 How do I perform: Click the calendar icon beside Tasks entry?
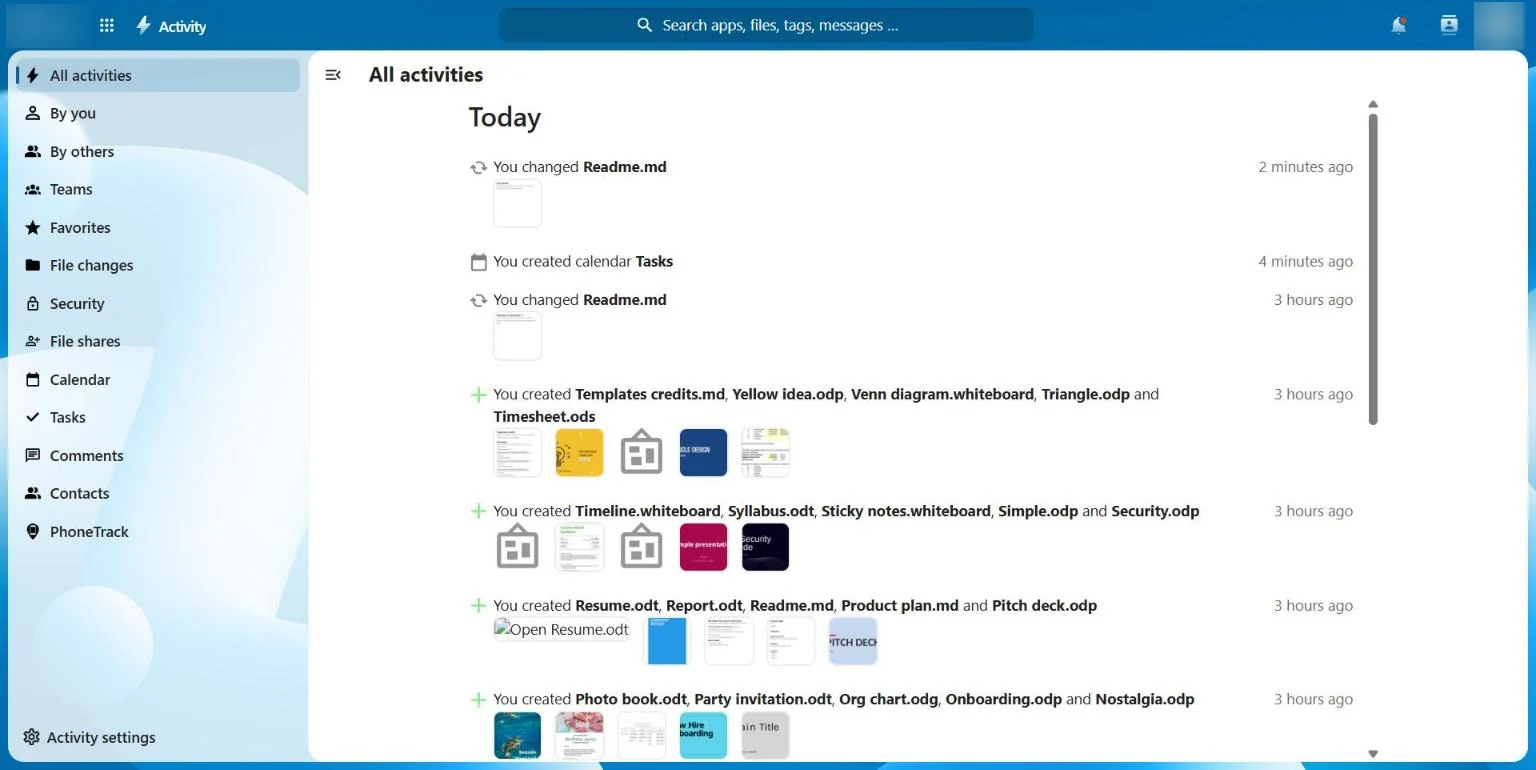pos(479,262)
